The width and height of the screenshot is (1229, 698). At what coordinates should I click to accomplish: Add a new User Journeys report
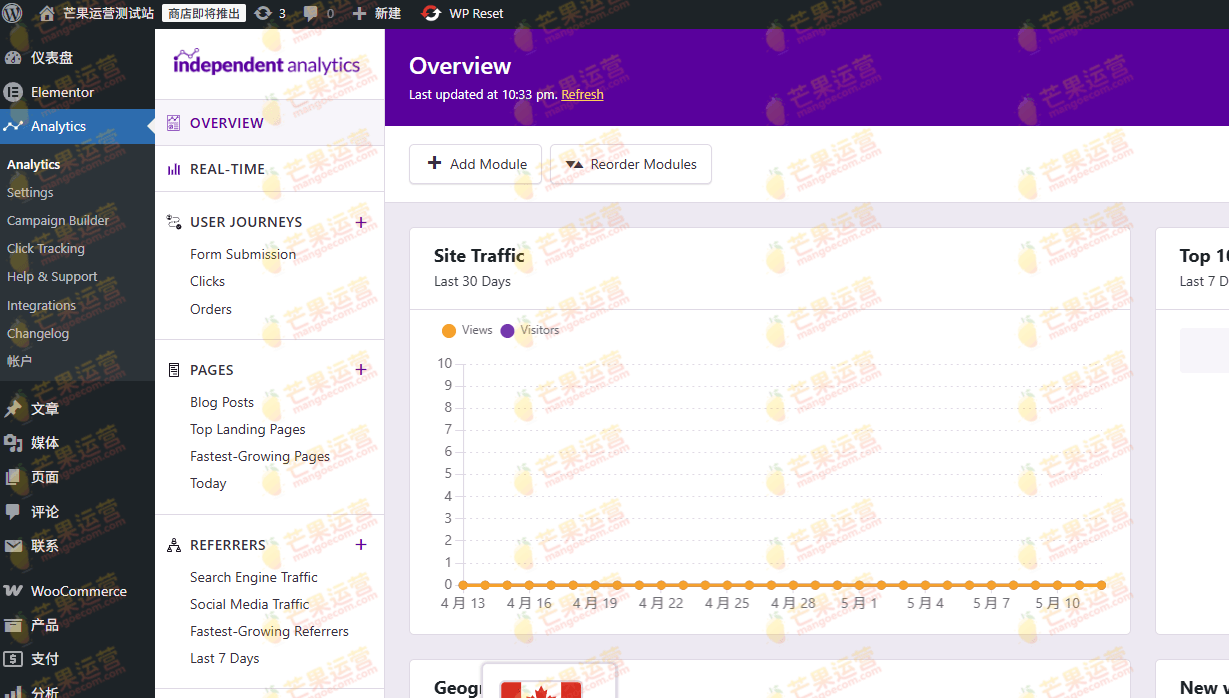point(361,222)
